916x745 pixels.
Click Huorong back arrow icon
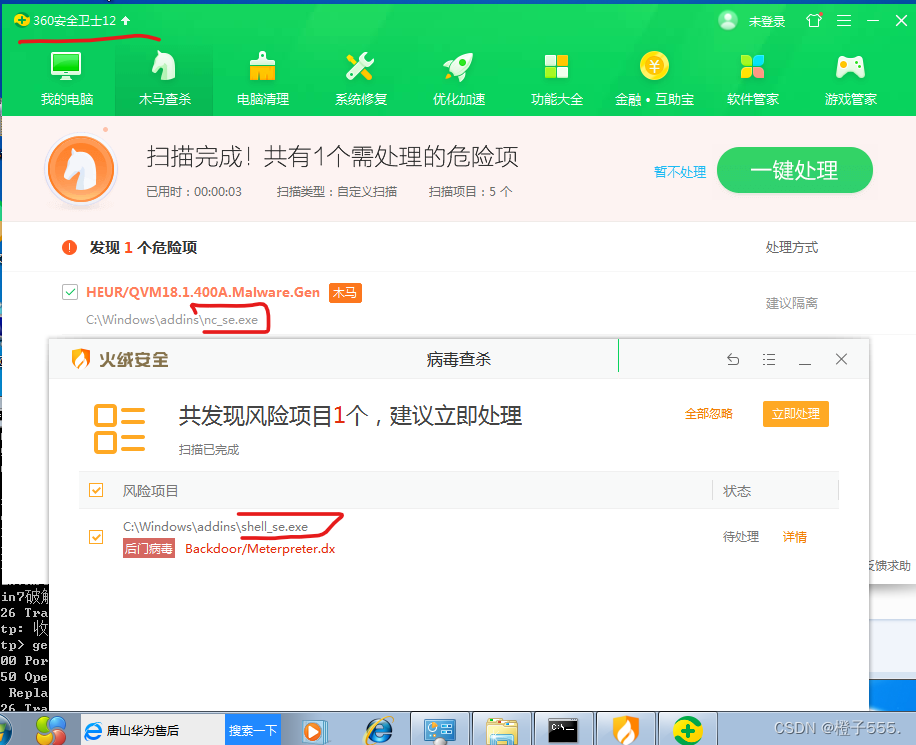tap(733, 359)
